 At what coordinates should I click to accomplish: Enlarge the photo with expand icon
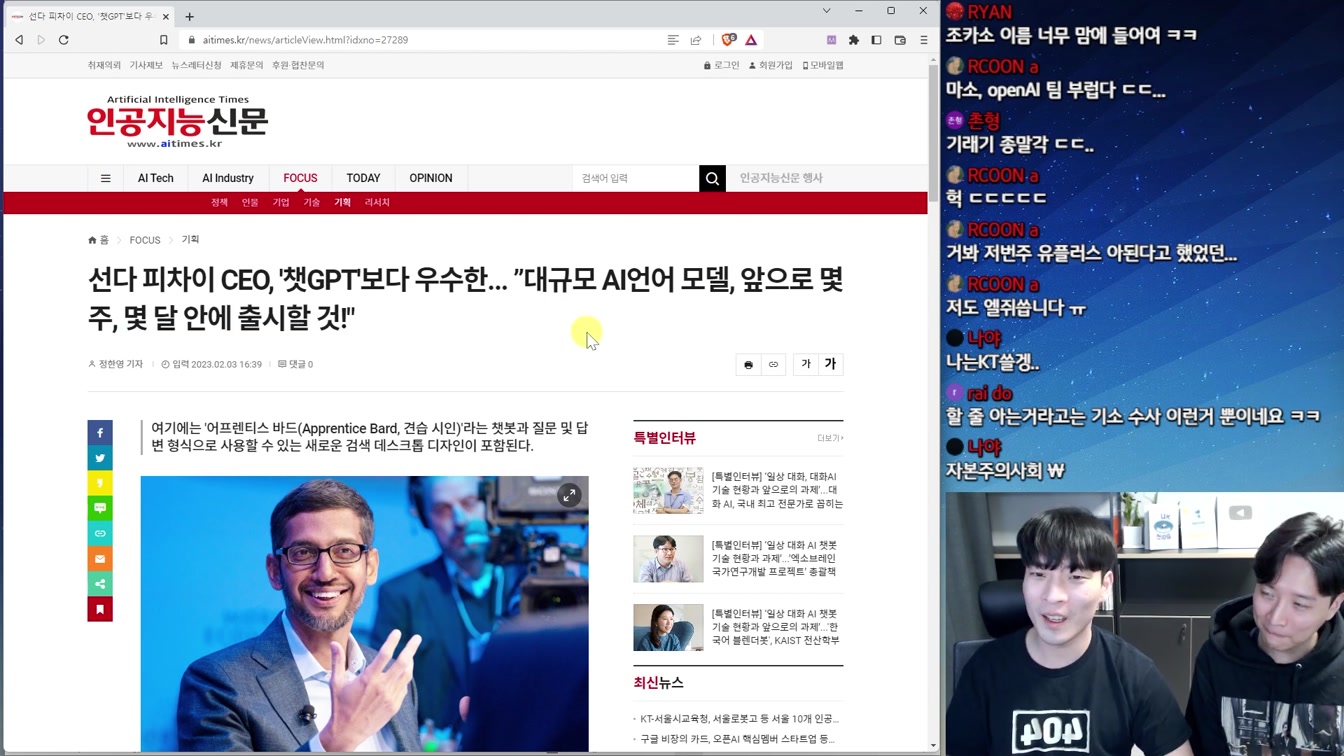pyautogui.click(x=569, y=495)
